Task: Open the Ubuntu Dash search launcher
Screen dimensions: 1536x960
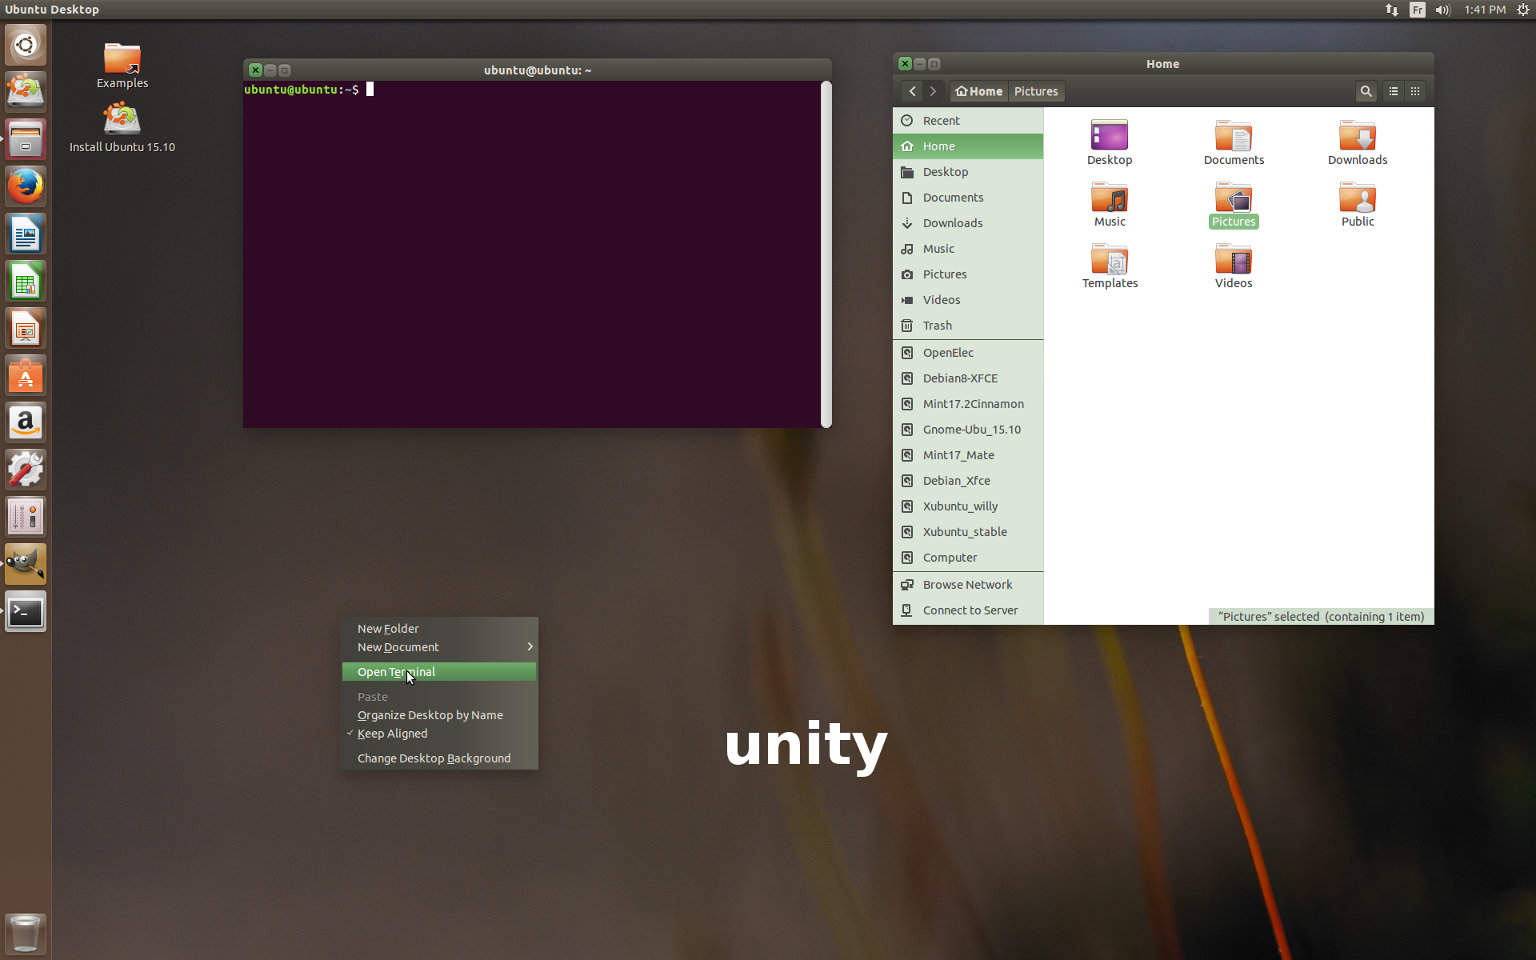Action: (25, 45)
